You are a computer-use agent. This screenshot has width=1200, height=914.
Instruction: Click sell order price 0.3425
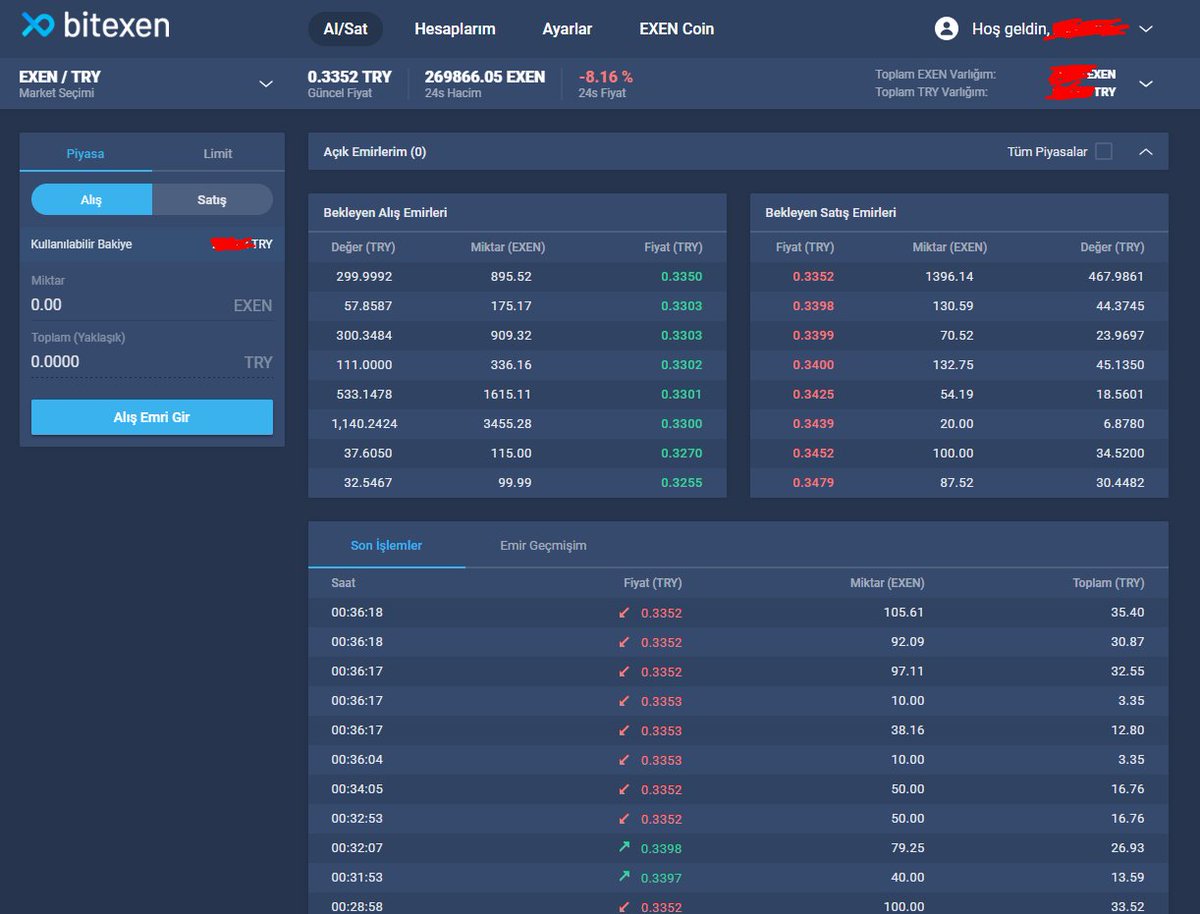pos(813,394)
